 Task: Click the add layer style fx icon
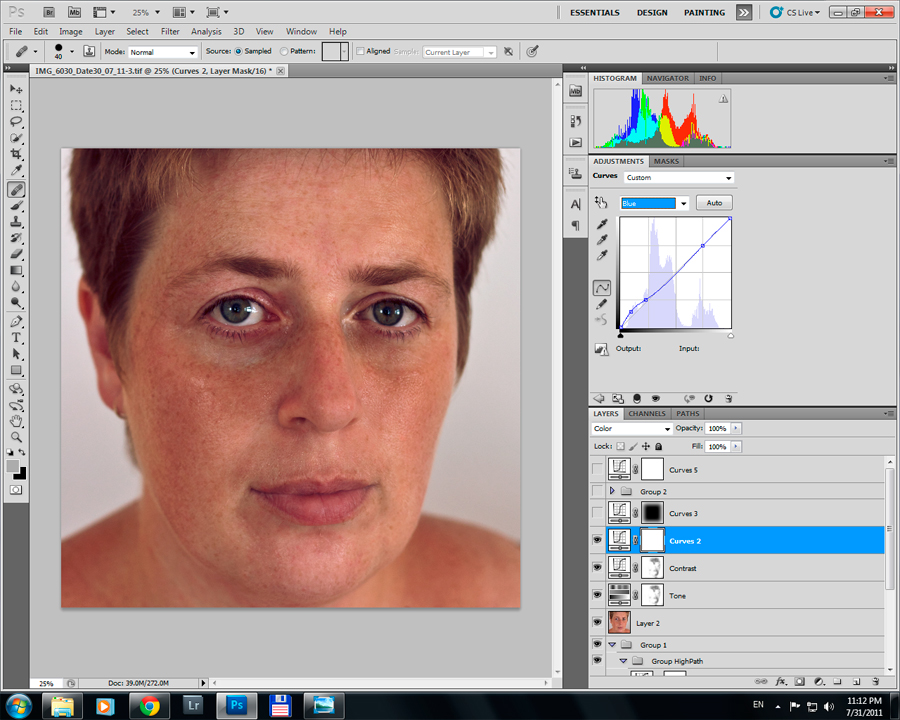coord(781,681)
